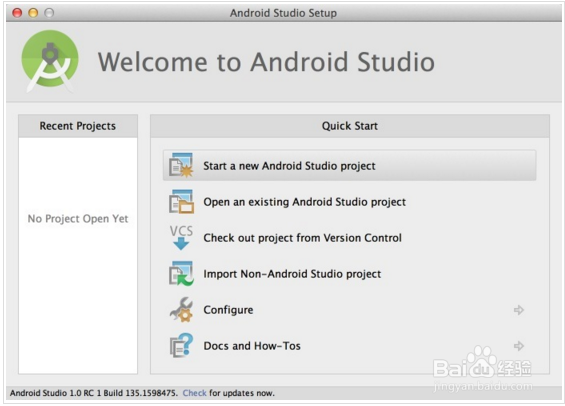The height and width of the screenshot is (406, 565).
Task: Start a new Android Studio project
Action: [x=349, y=165]
